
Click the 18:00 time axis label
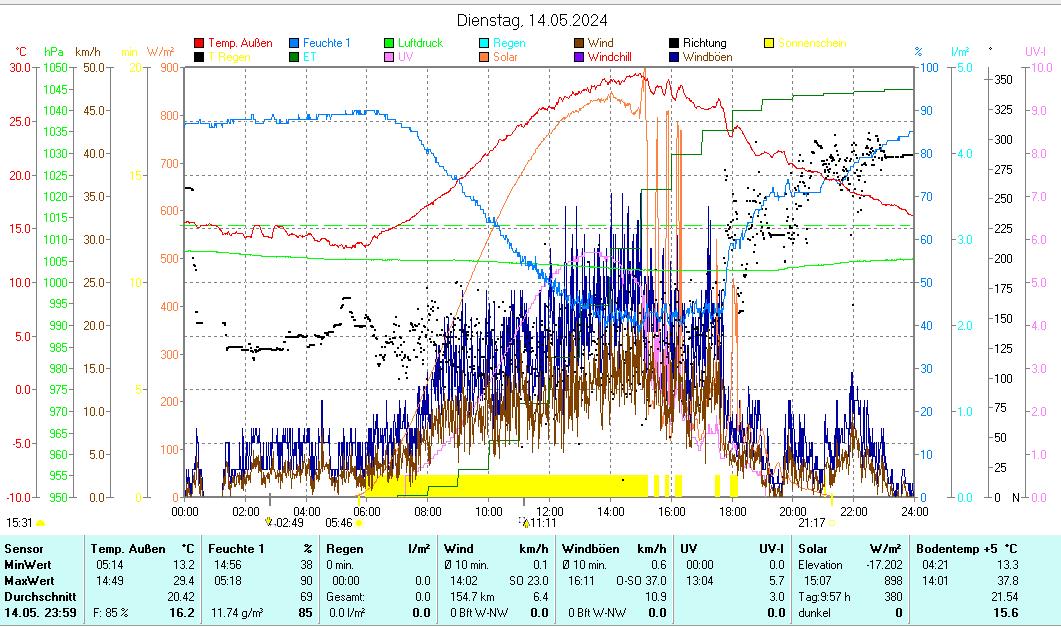[x=731, y=512]
